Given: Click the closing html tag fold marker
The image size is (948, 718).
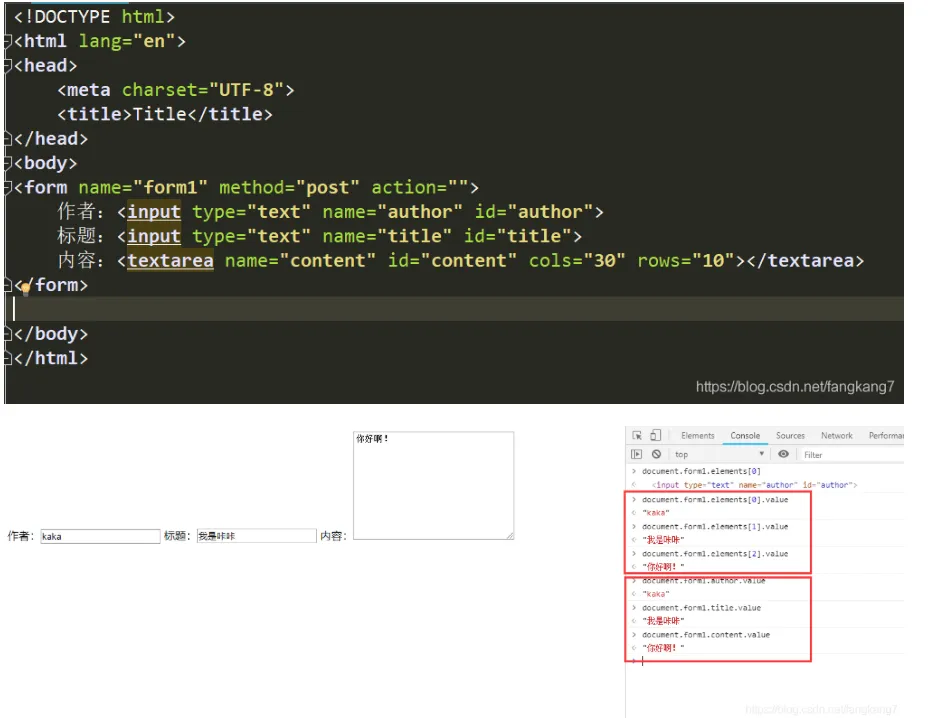Looking at the screenshot, I should tap(8, 358).
